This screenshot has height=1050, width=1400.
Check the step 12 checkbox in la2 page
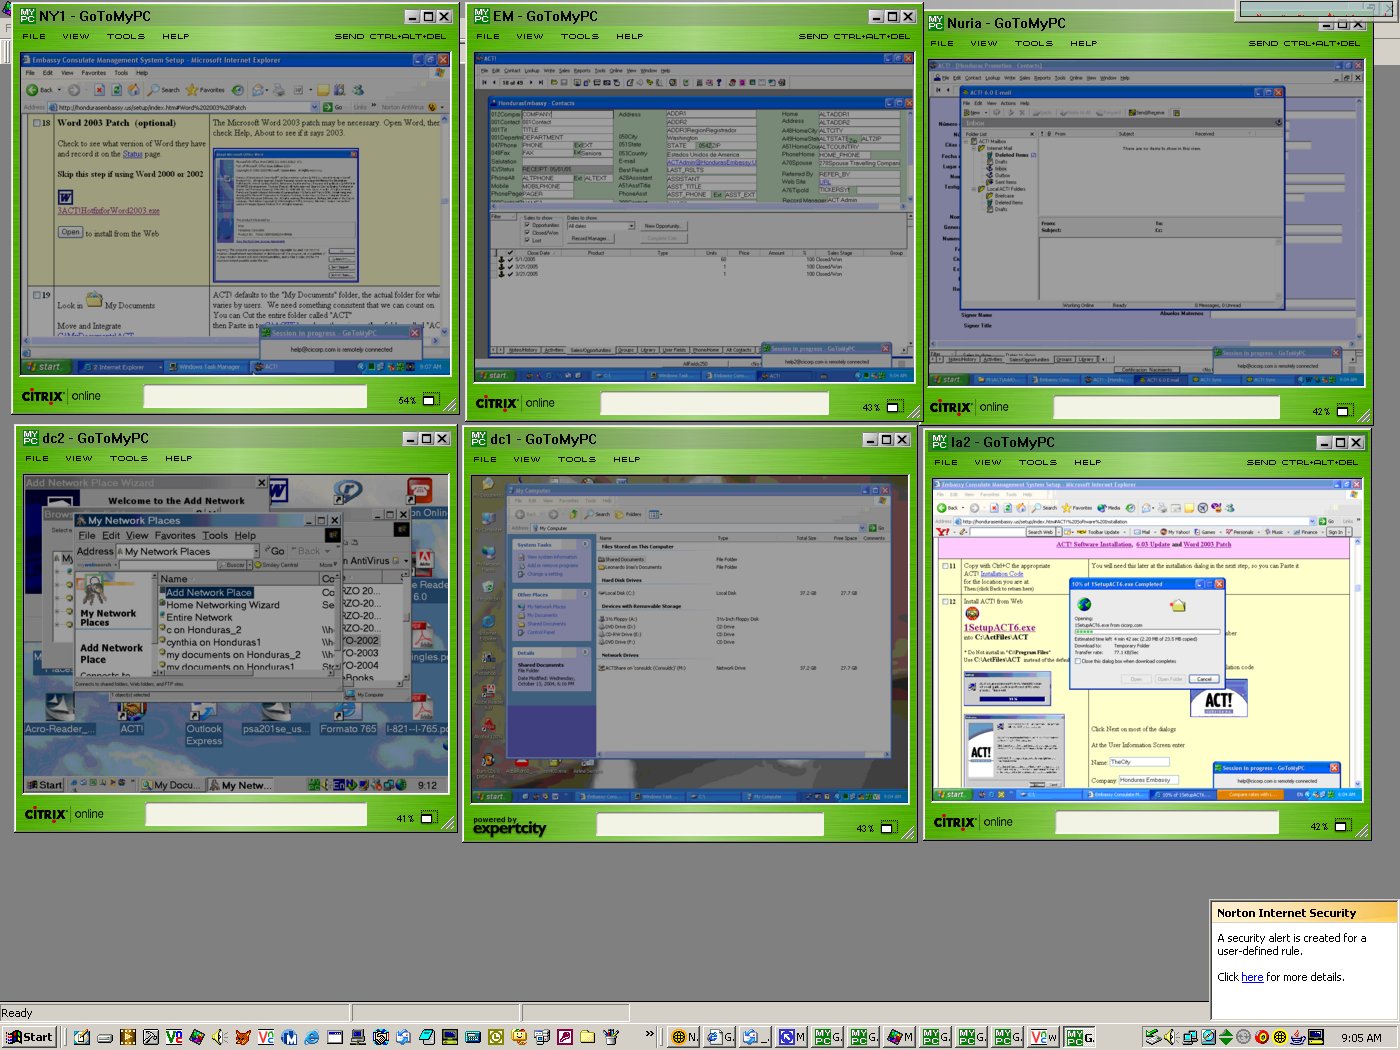click(x=947, y=602)
